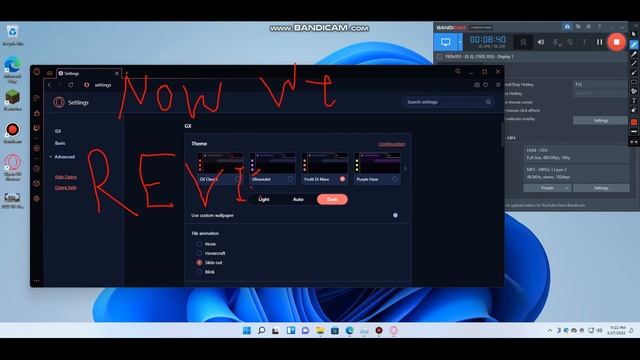640x360 pixels.
Task: Open a new tab with plus button
Action: [127, 73]
